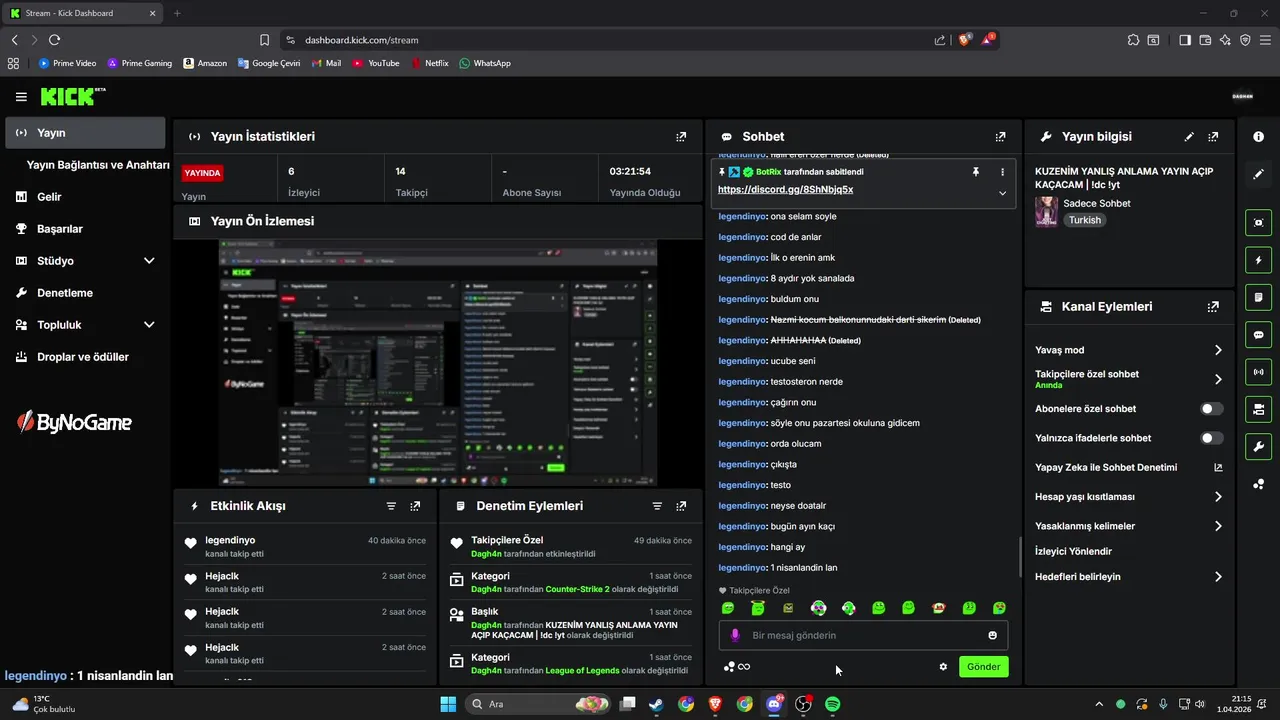Viewport: 1280px width, 720px height.
Task: Open Hedefleri belirleyin options
Action: 1218,577
